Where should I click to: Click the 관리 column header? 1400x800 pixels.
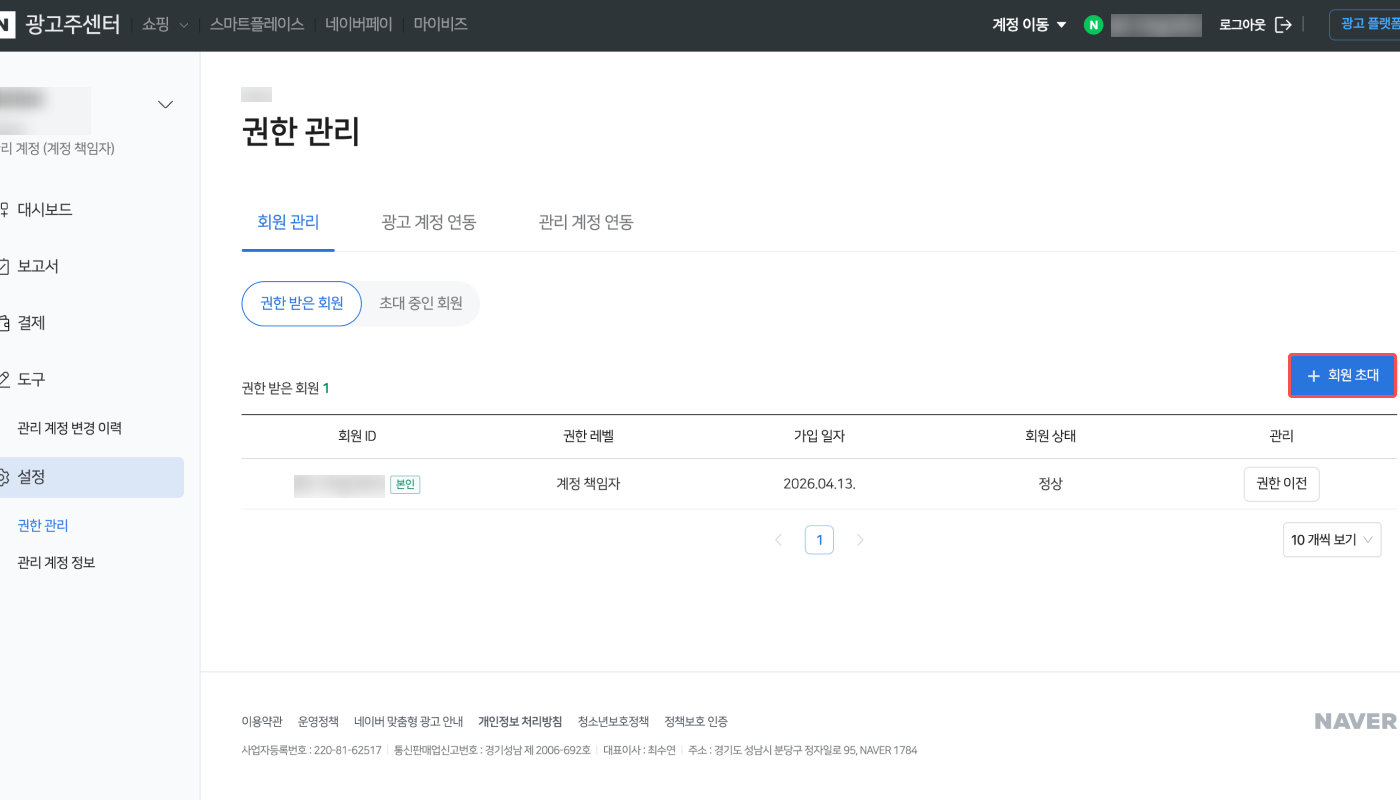click(1281, 436)
